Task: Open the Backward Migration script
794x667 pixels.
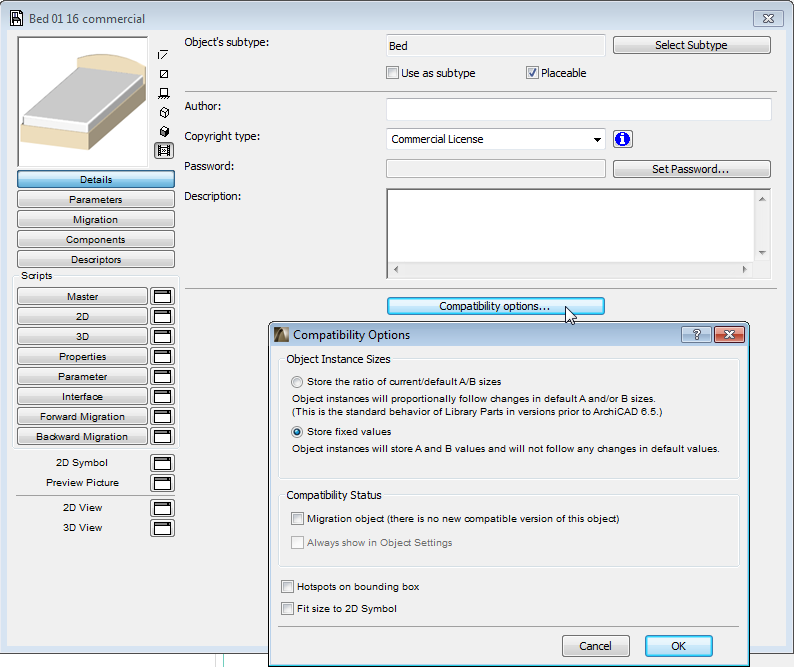Action: (x=83, y=437)
